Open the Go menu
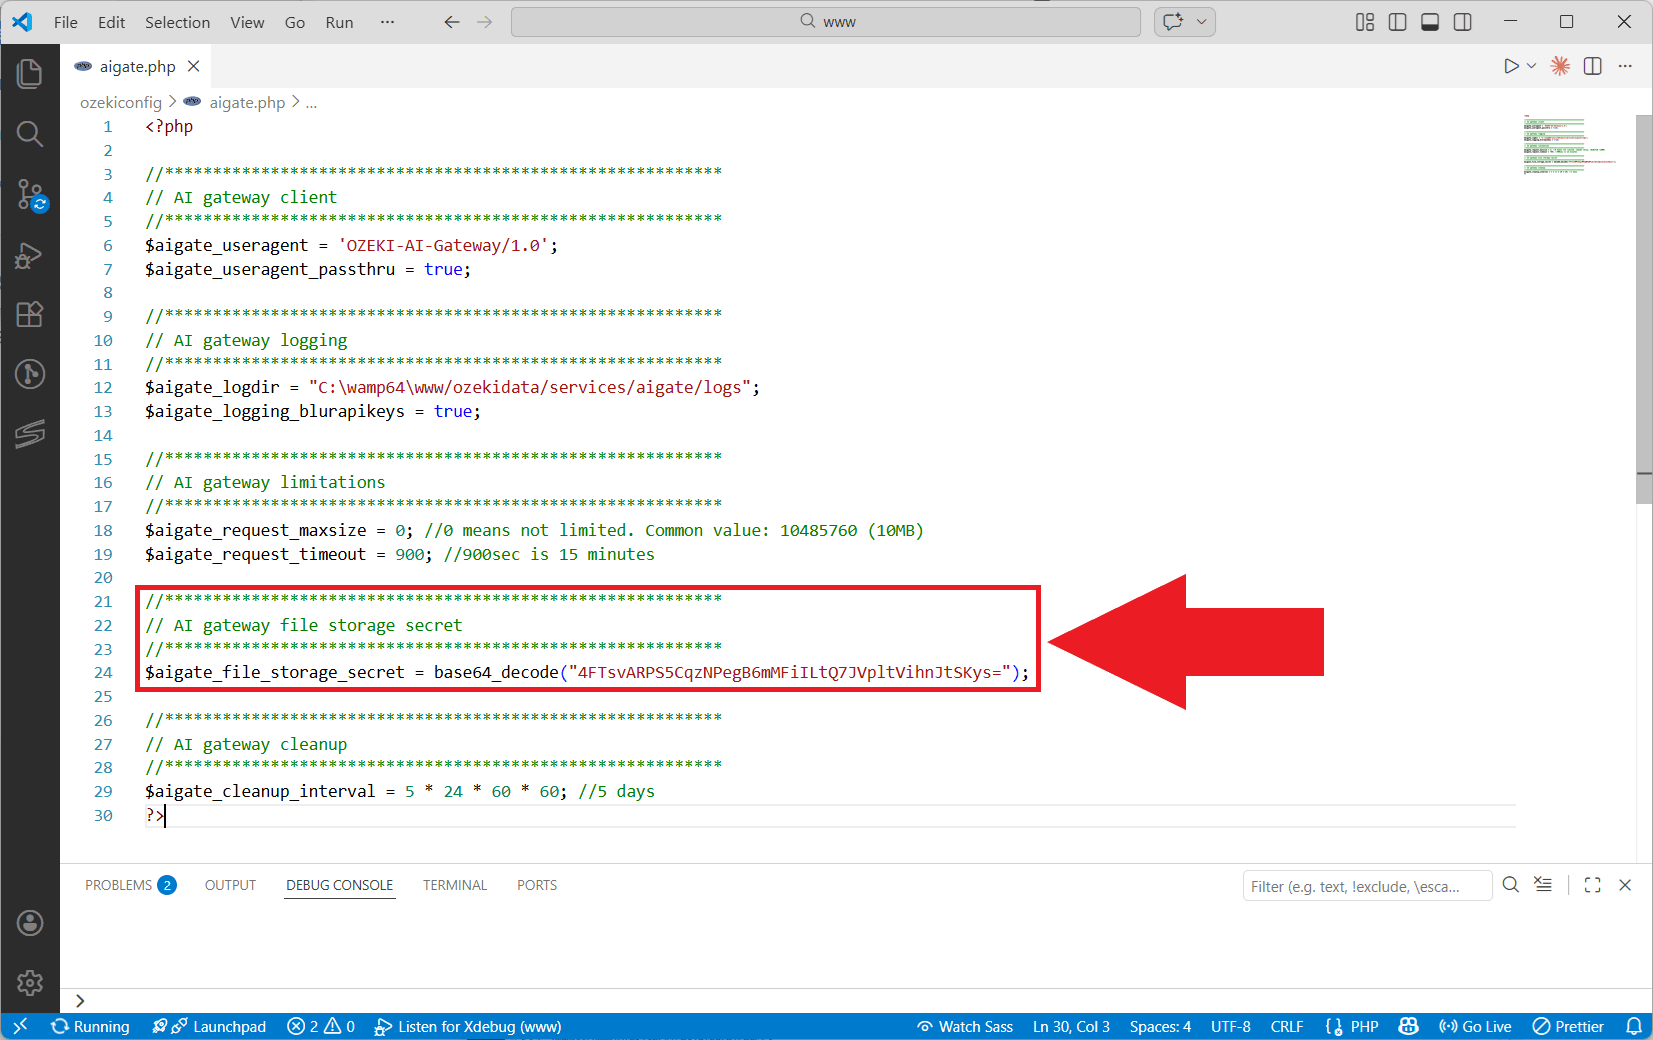The height and width of the screenshot is (1040, 1653). point(295,22)
